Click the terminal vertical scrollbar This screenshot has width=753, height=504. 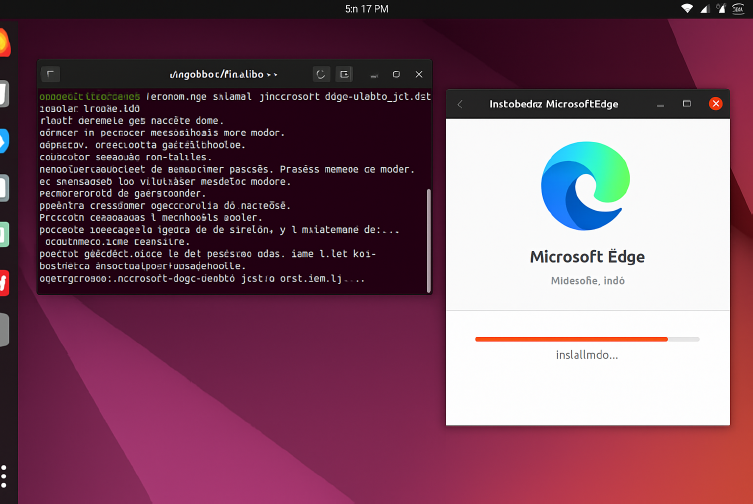tap(429, 240)
